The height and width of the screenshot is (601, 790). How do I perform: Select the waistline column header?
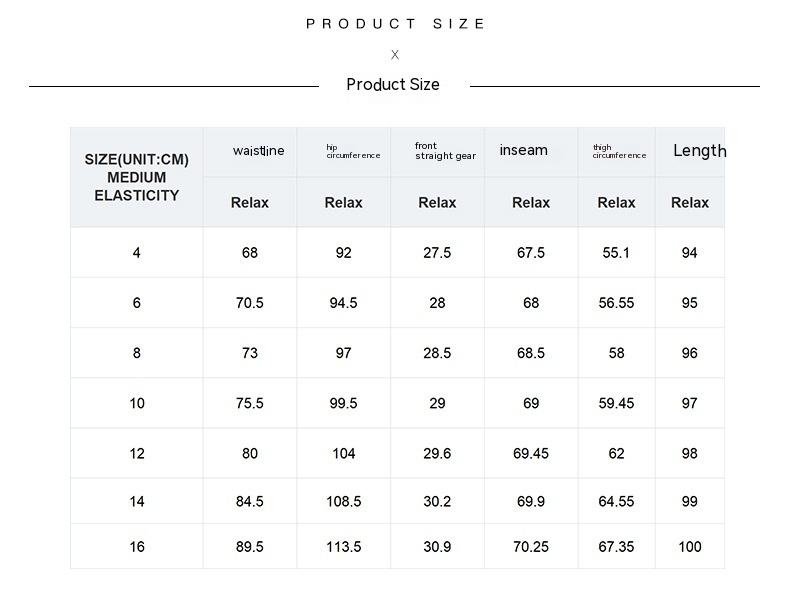258,151
